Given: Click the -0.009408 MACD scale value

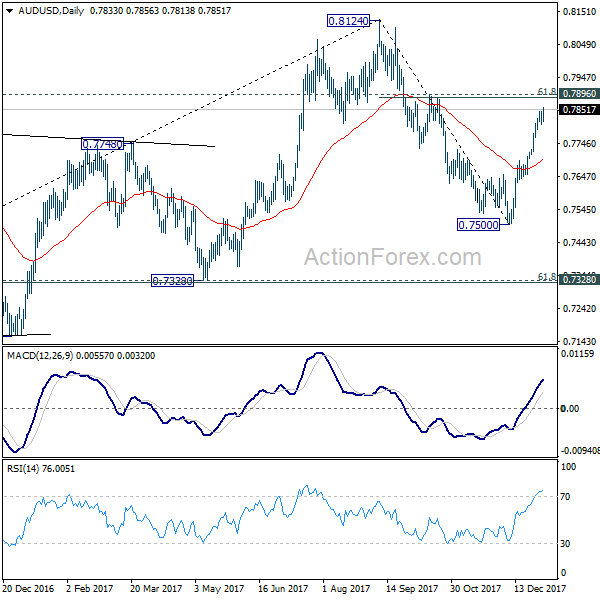Looking at the screenshot, I should click(580, 451).
